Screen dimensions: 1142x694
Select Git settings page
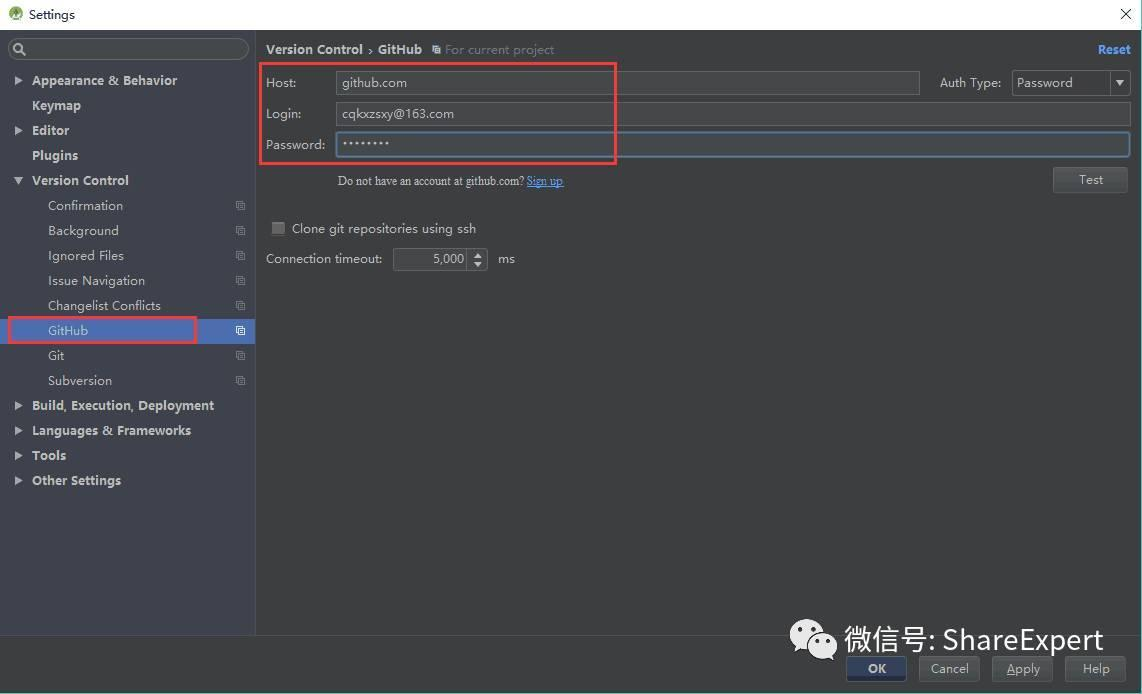point(56,356)
